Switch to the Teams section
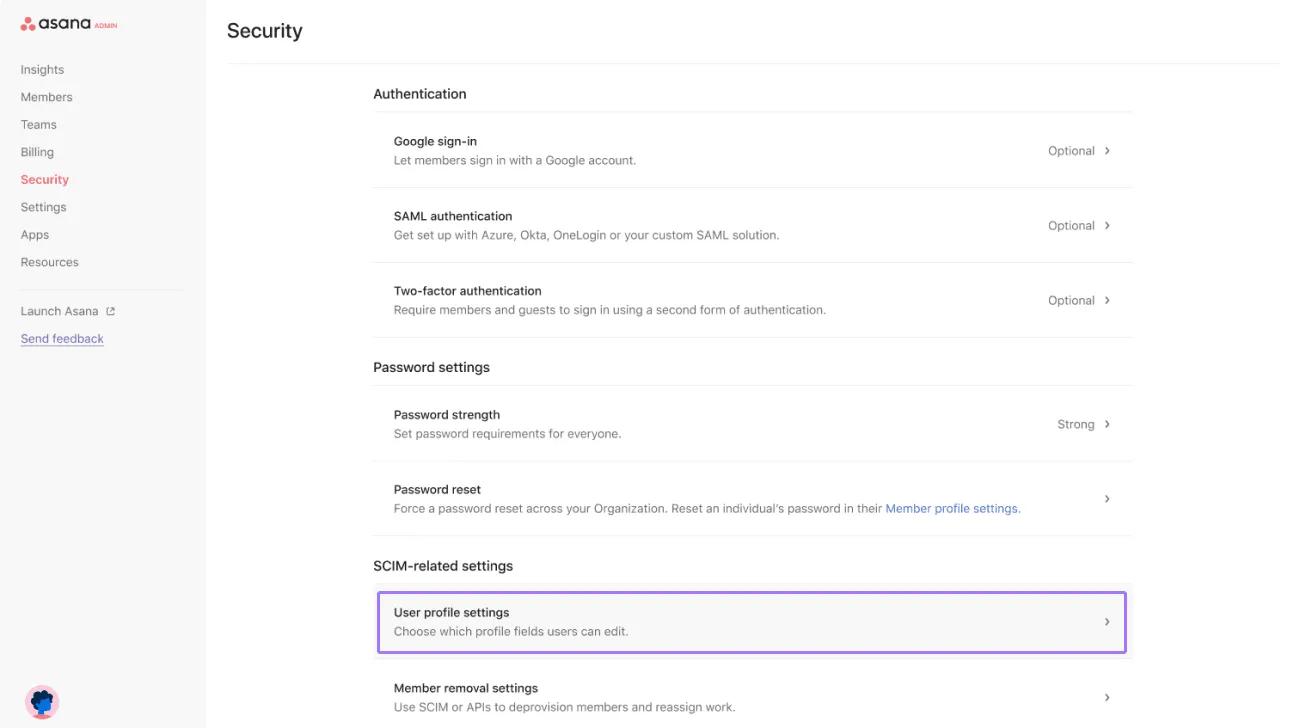 pyautogui.click(x=39, y=124)
